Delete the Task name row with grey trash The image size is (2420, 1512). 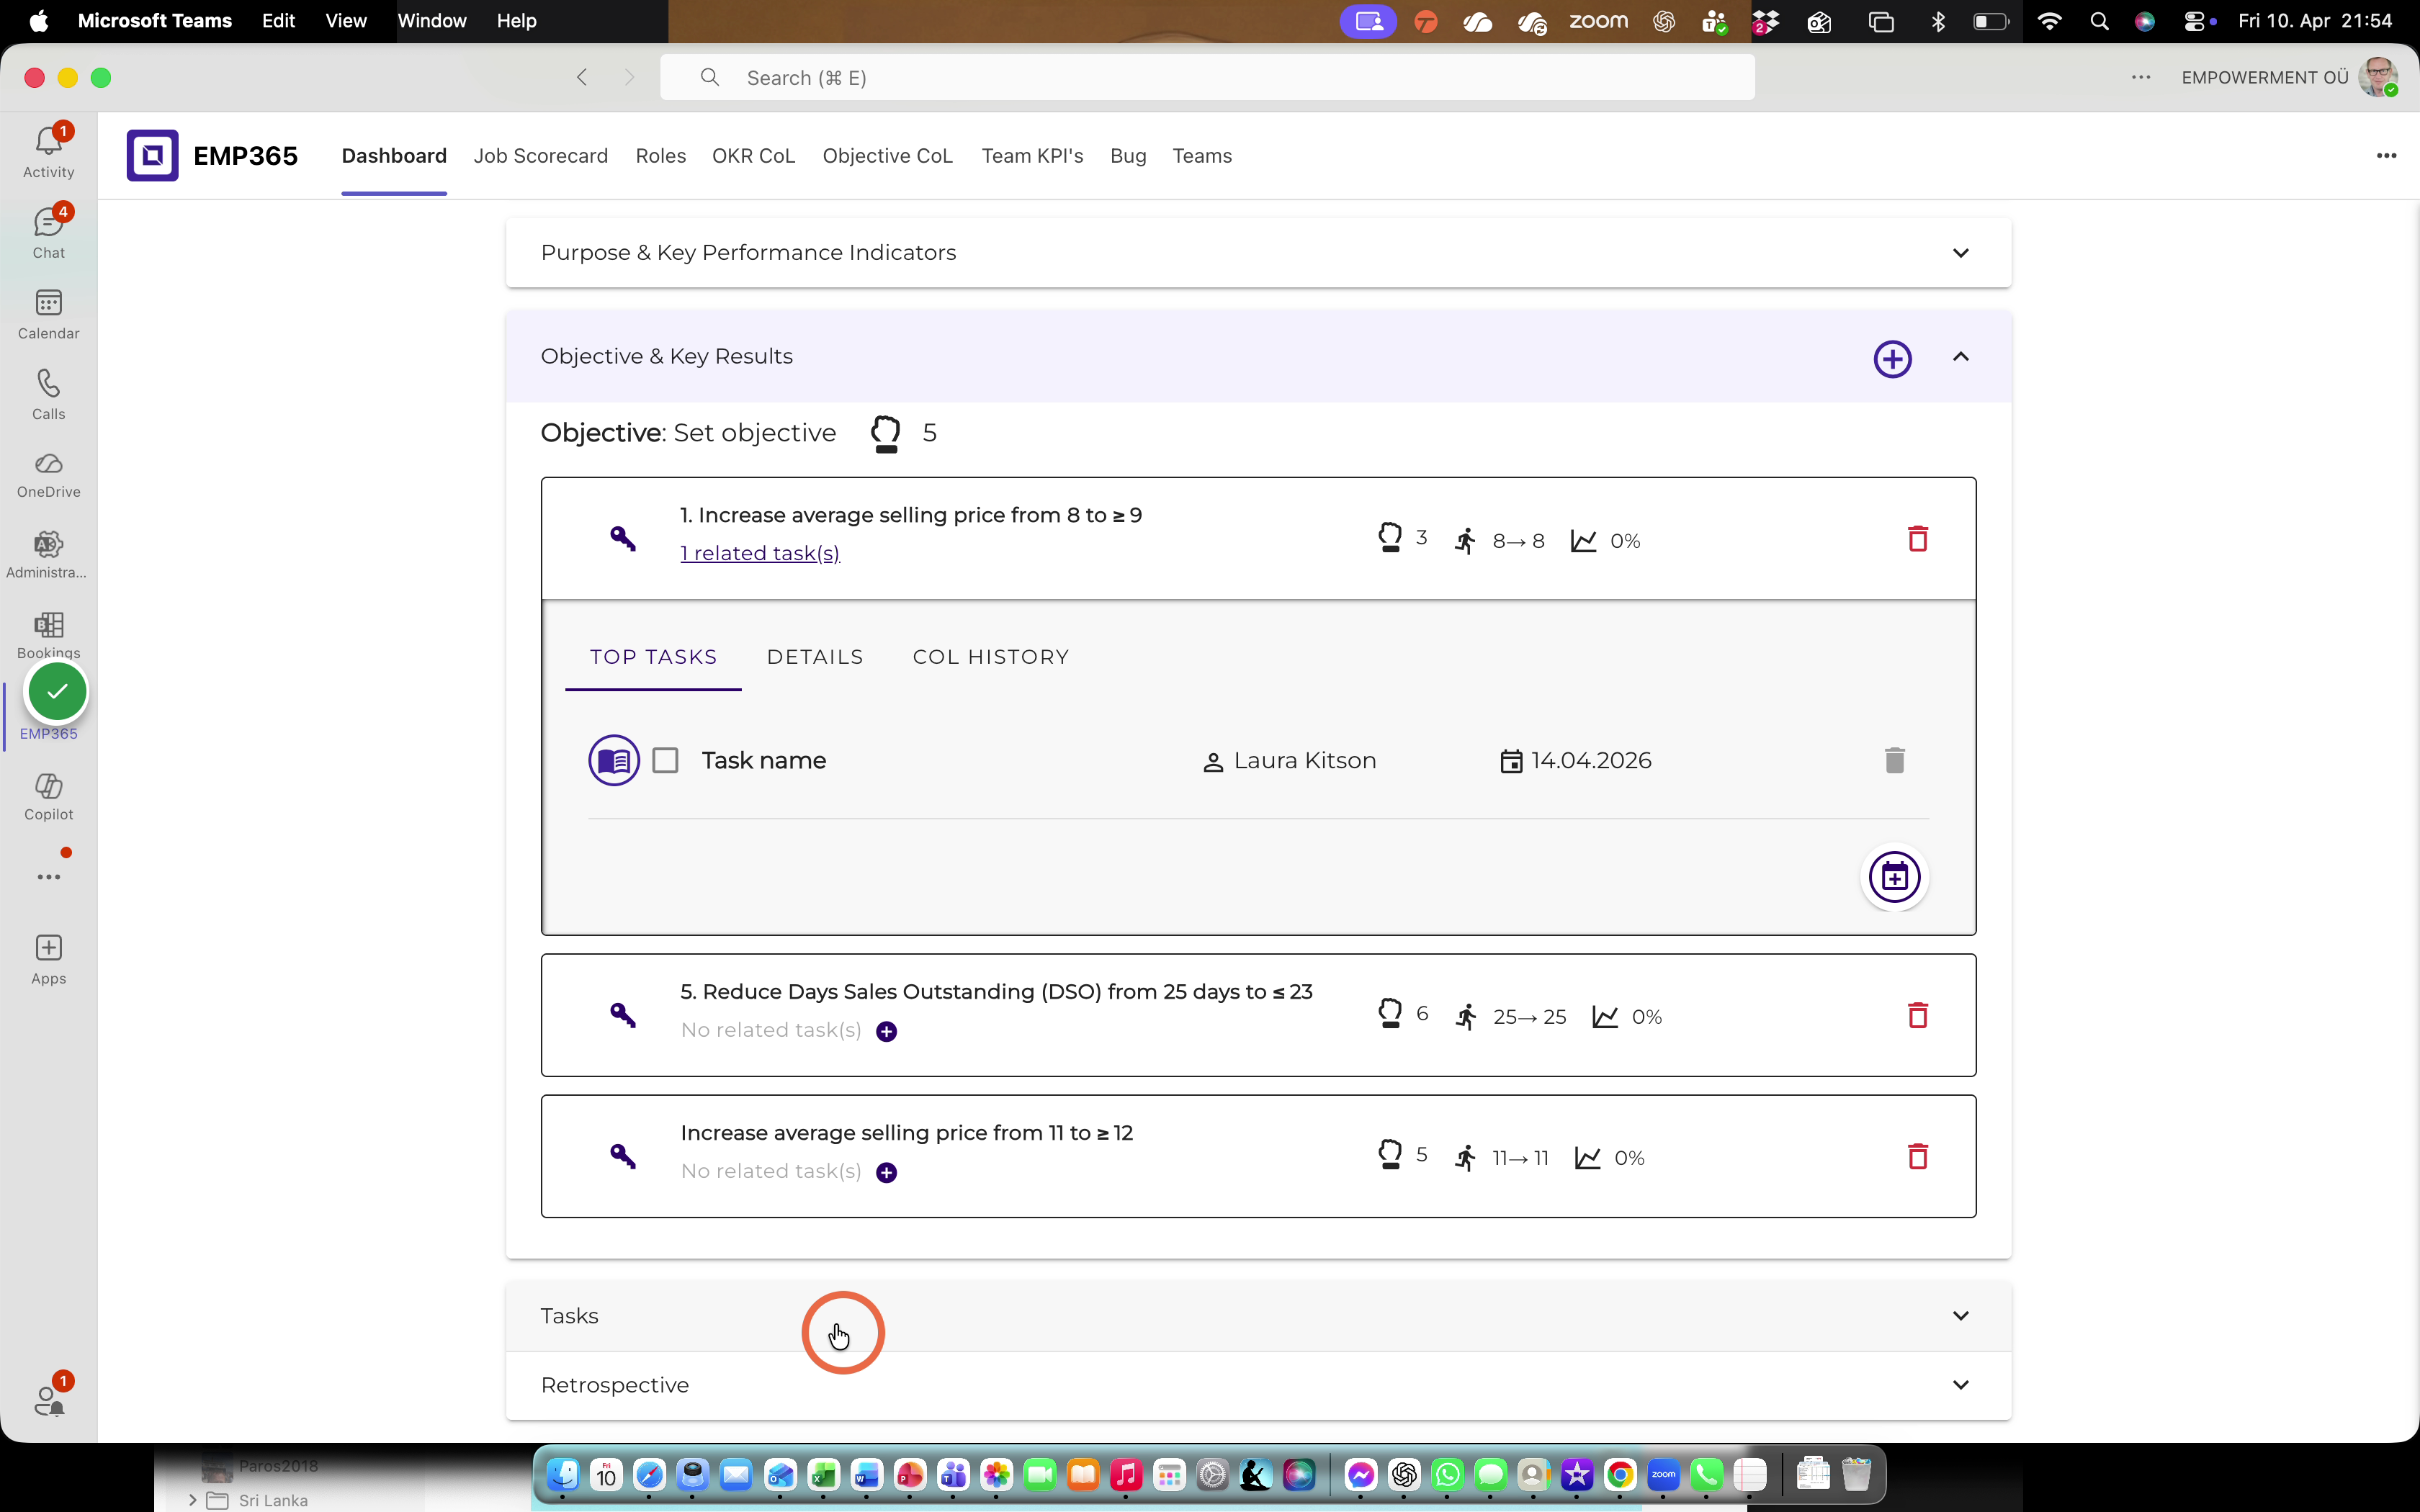click(x=1894, y=760)
